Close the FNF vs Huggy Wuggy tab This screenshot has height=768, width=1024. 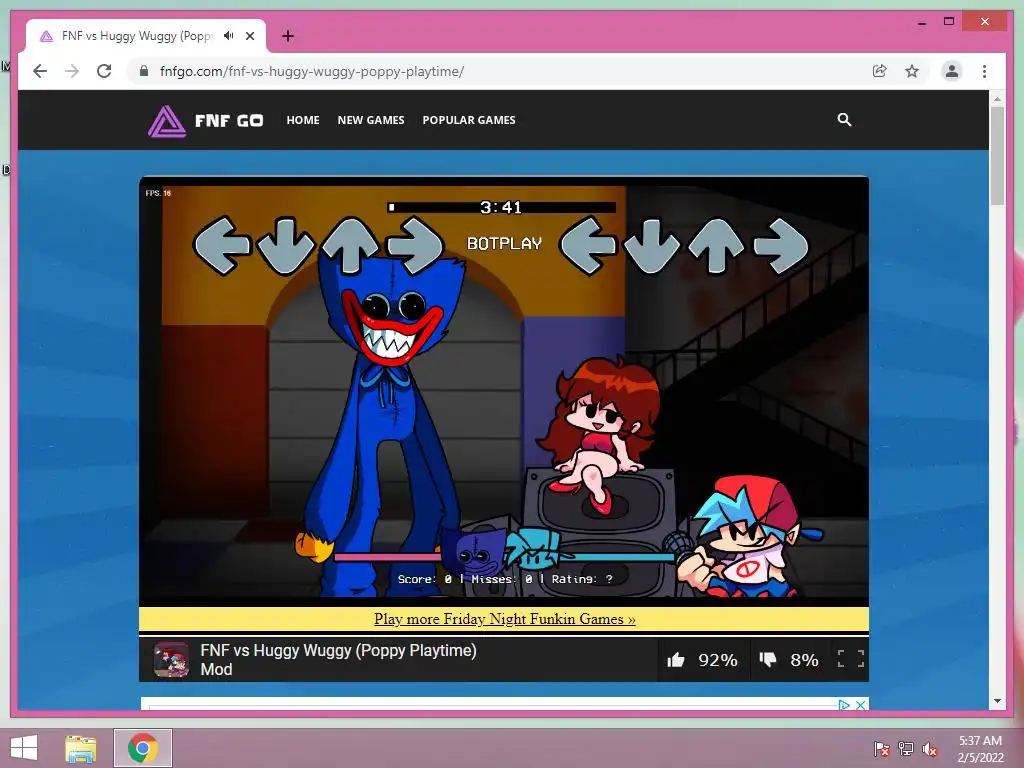[250, 36]
